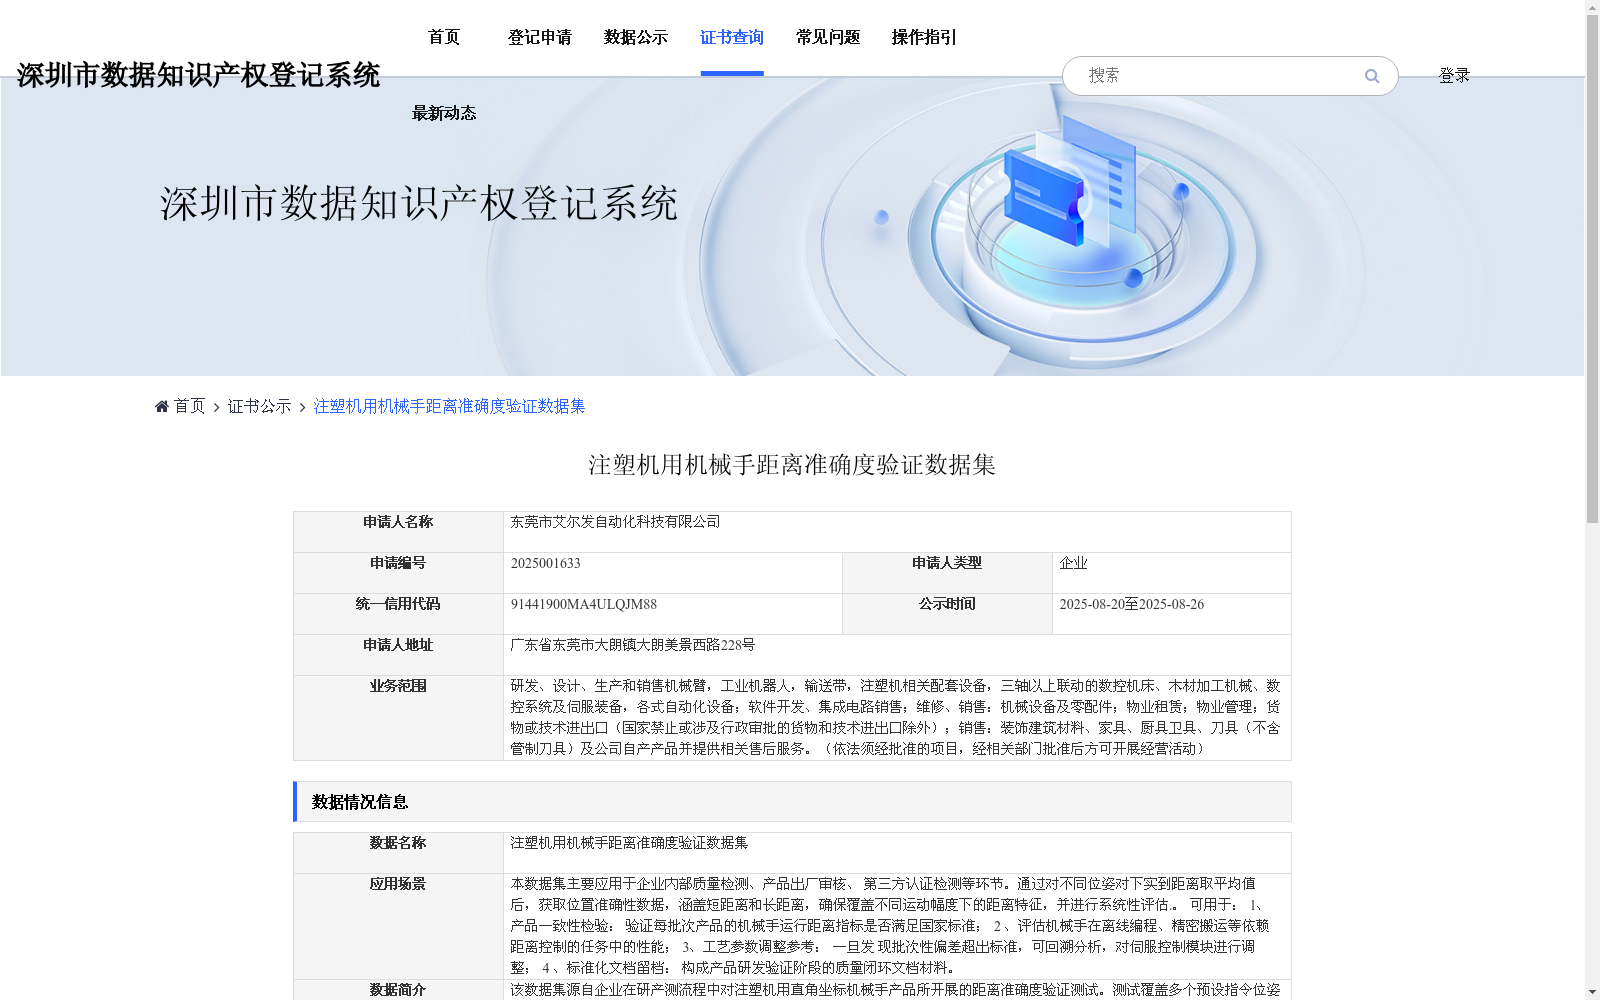Click the search magnifier icon
1600x1000 pixels.
point(1371,76)
